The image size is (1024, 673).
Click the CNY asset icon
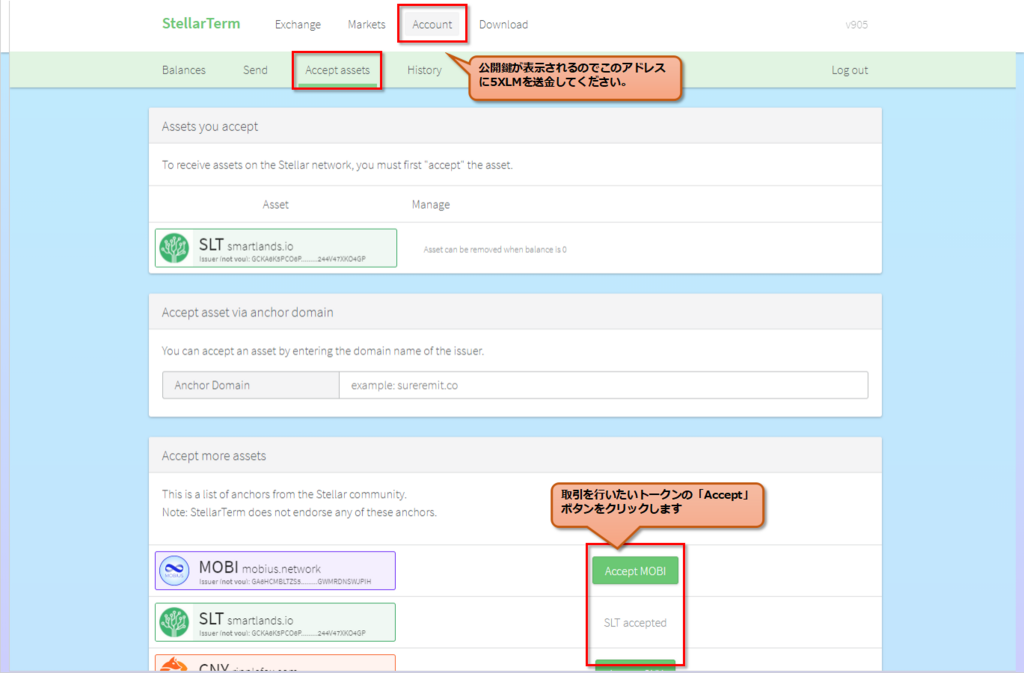[x=174, y=665]
